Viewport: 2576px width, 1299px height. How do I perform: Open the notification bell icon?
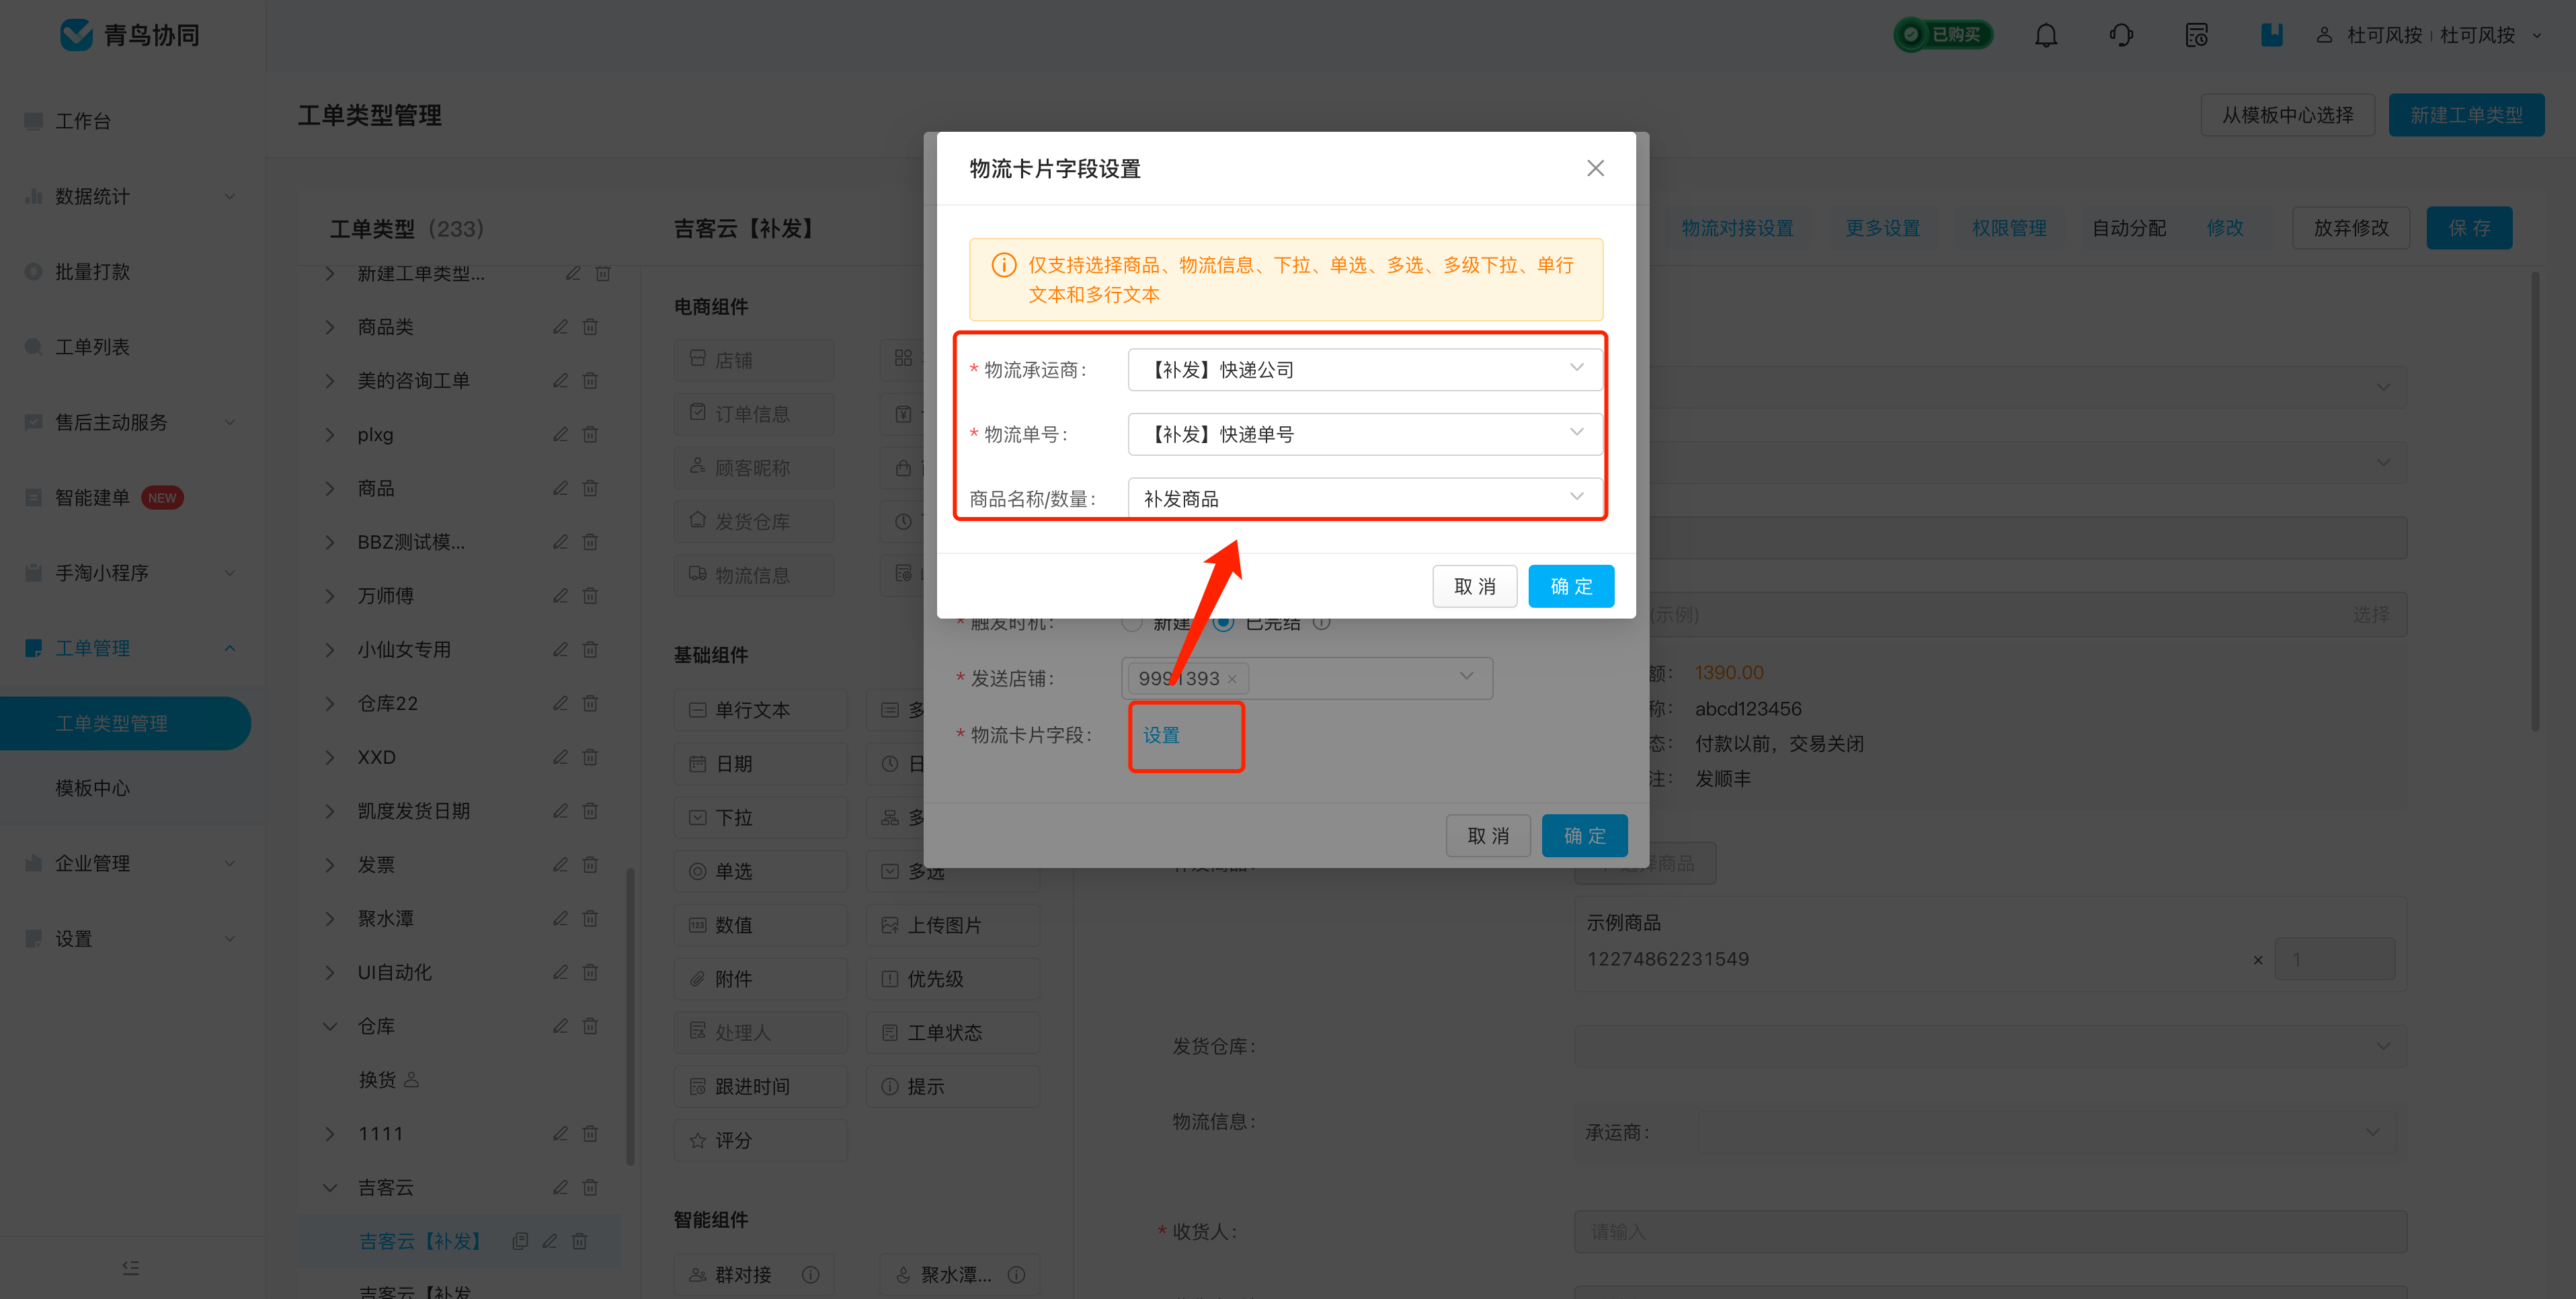point(2046,35)
